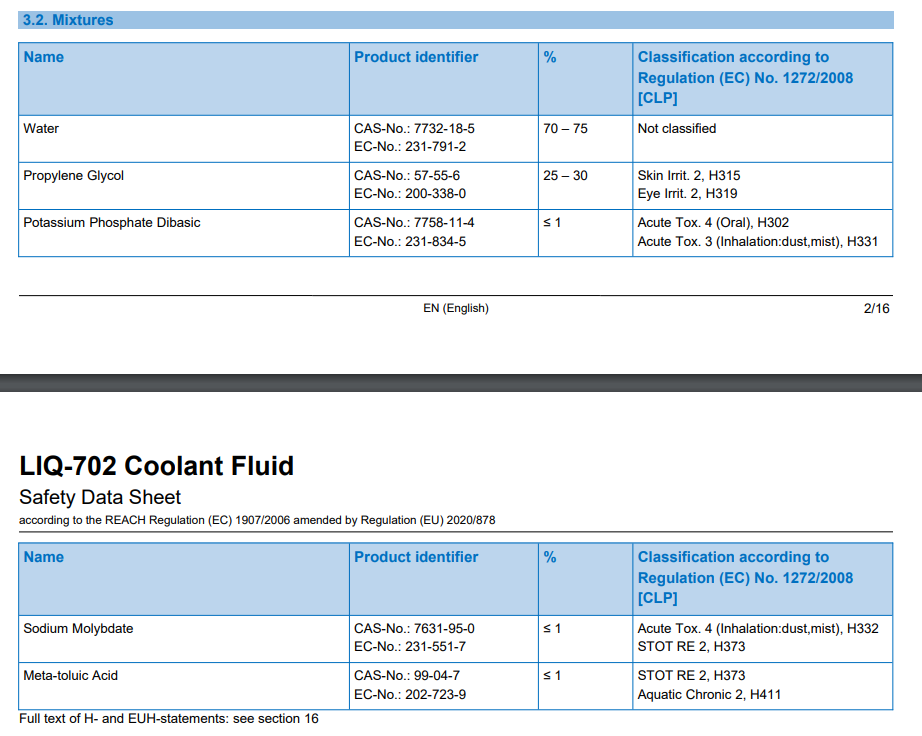The height and width of the screenshot is (736, 922).
Task: Click the '25 – 30' percentage value
Action: (x=565, y=176)
